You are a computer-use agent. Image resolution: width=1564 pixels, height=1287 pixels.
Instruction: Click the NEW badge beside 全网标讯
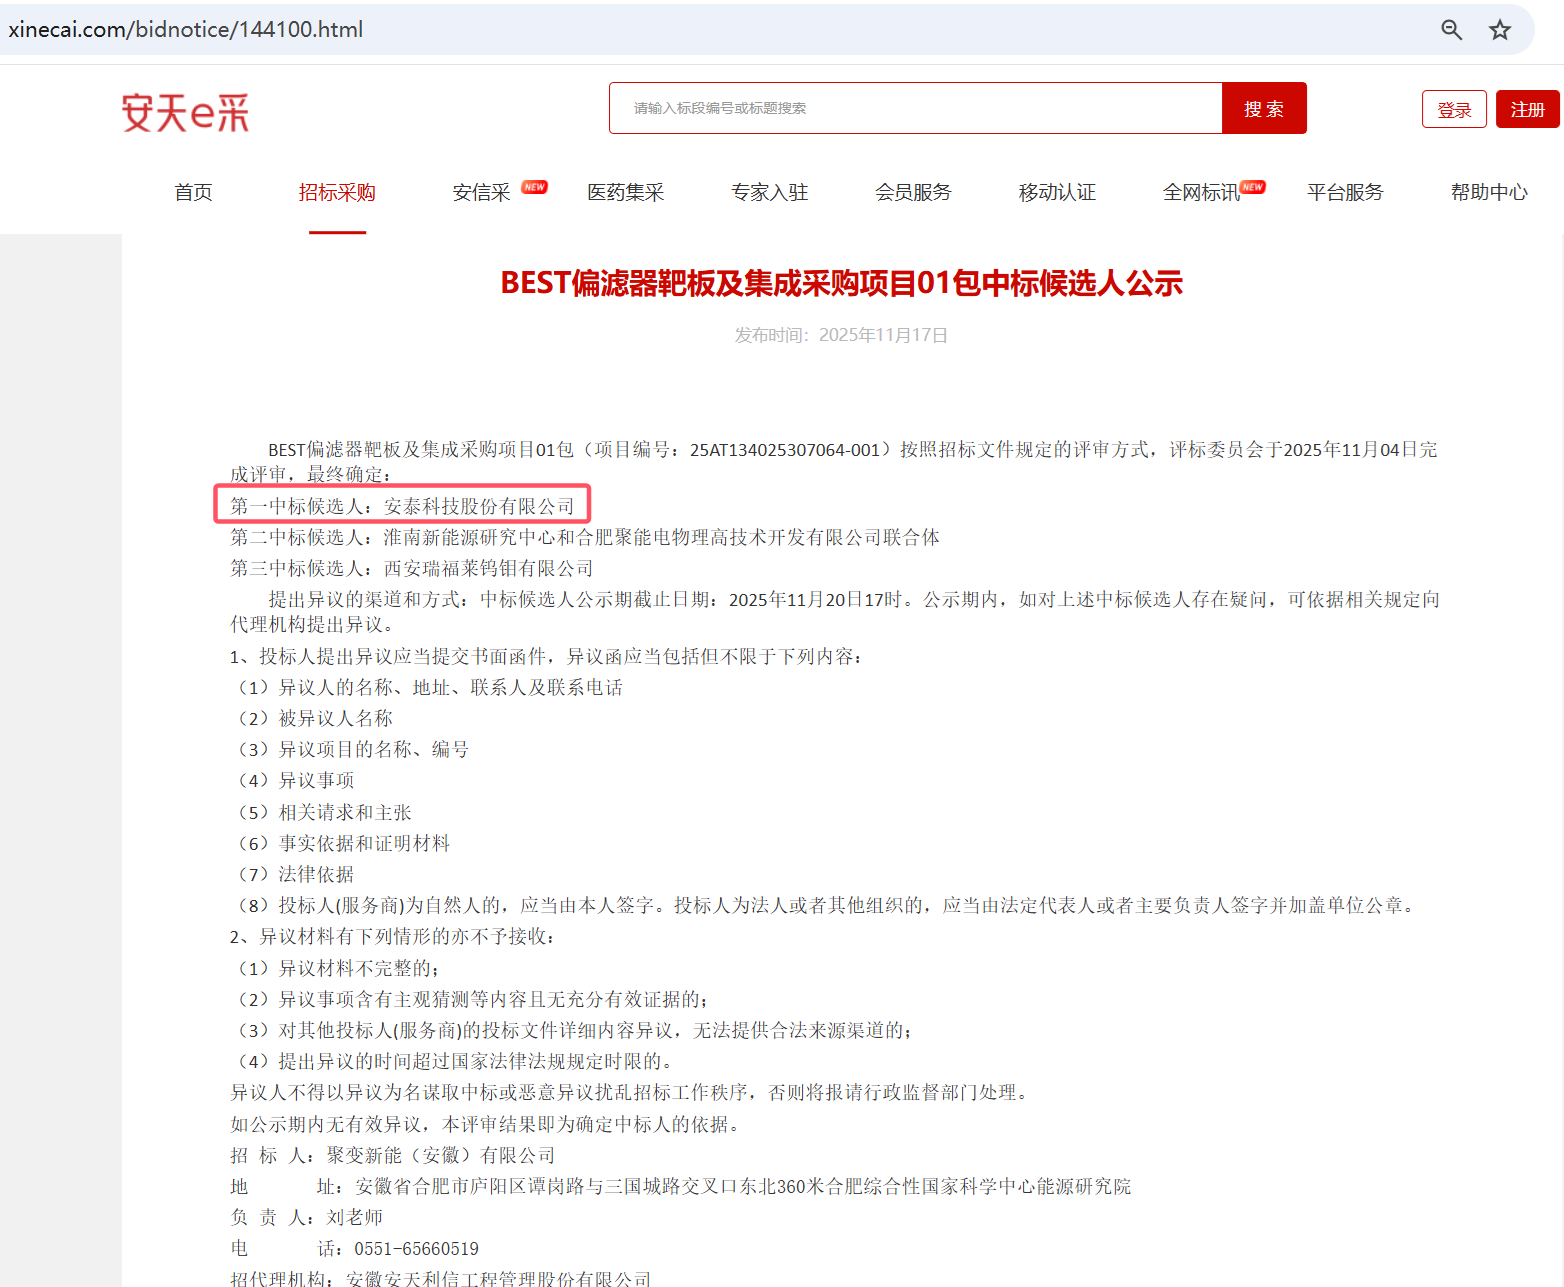point(1253,187)
